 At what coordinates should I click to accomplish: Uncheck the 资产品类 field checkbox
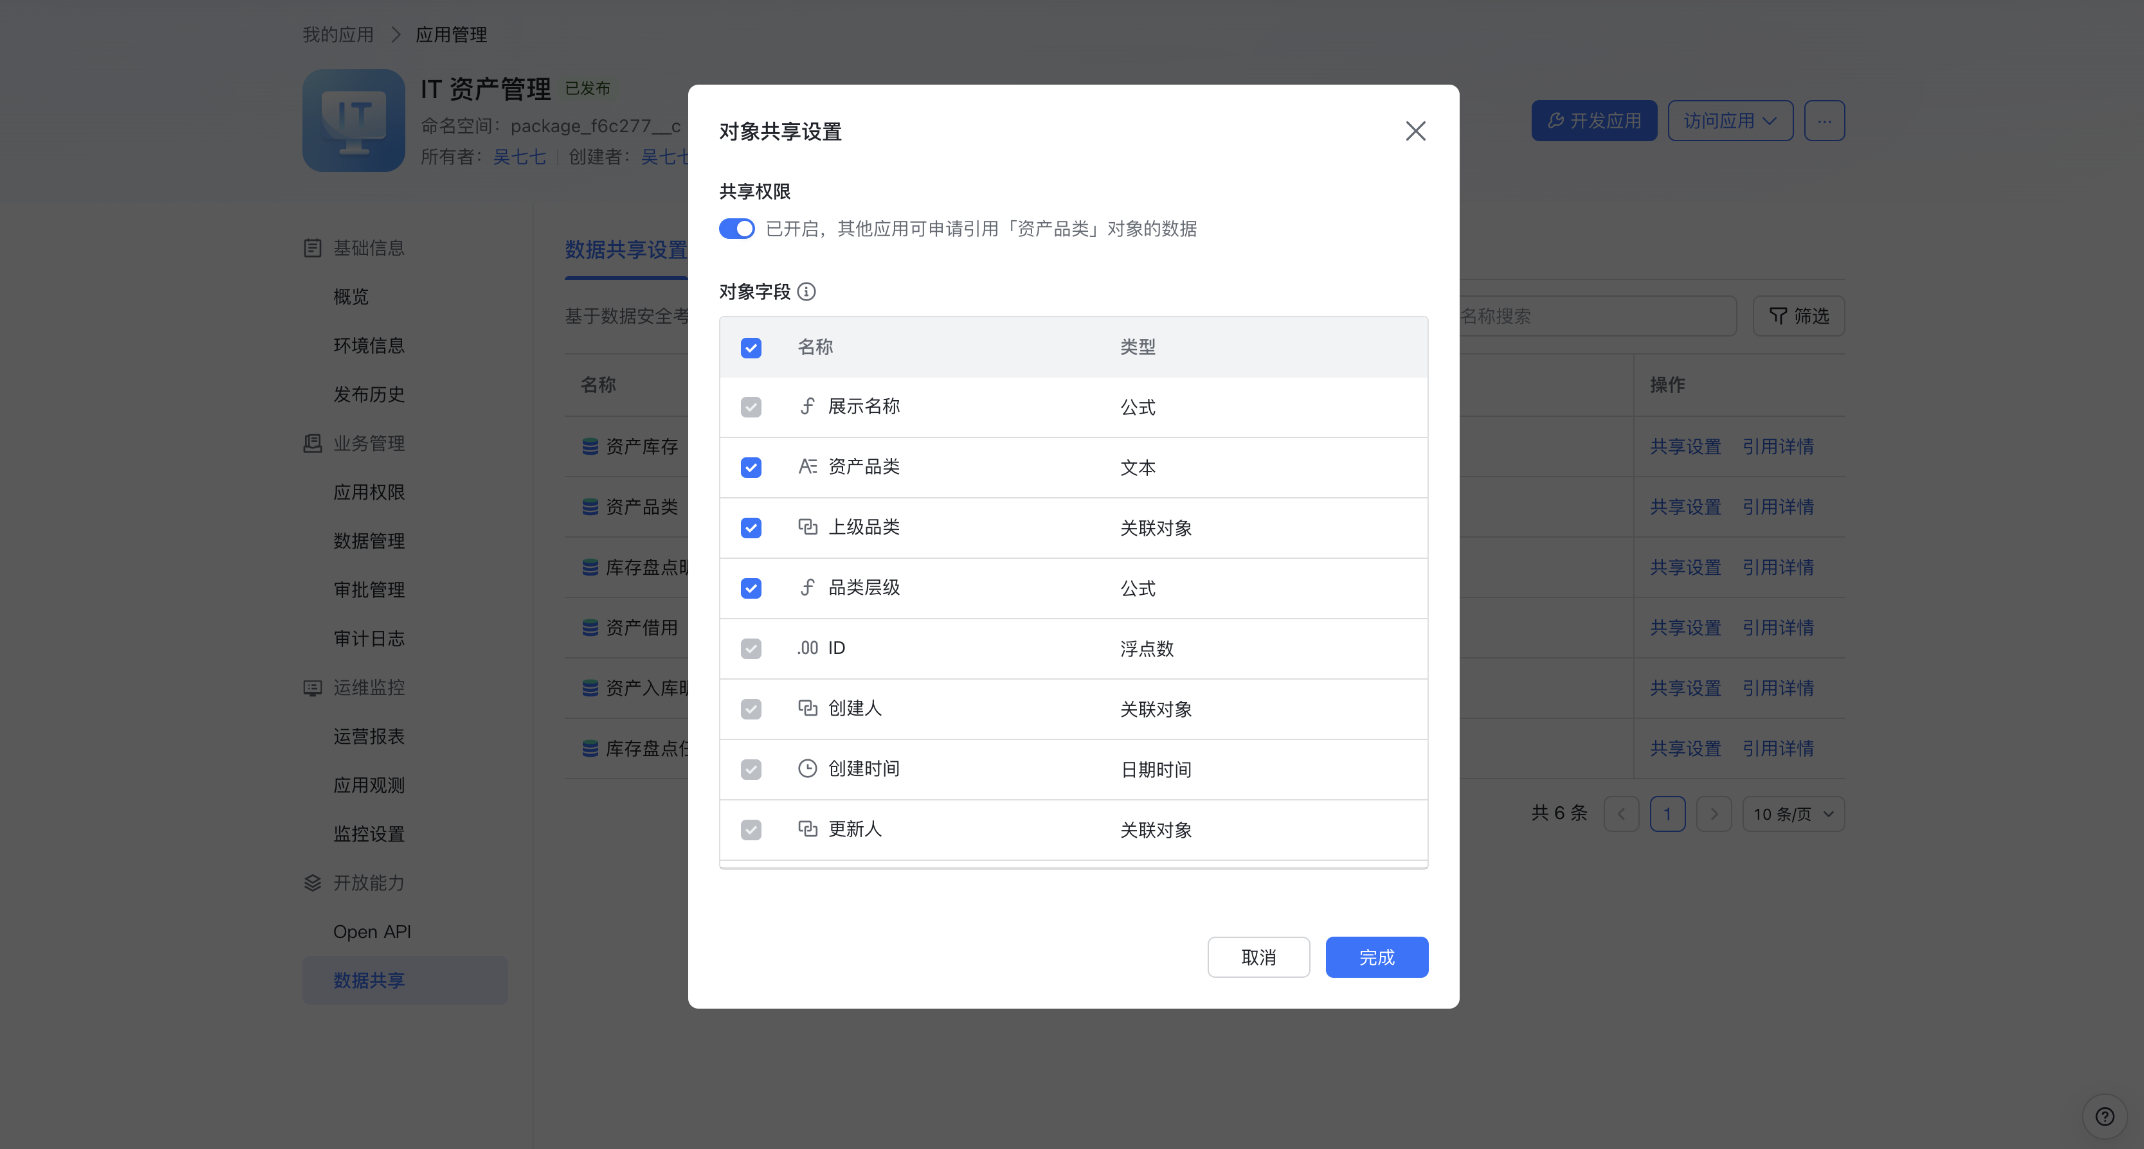pos(751,468)
